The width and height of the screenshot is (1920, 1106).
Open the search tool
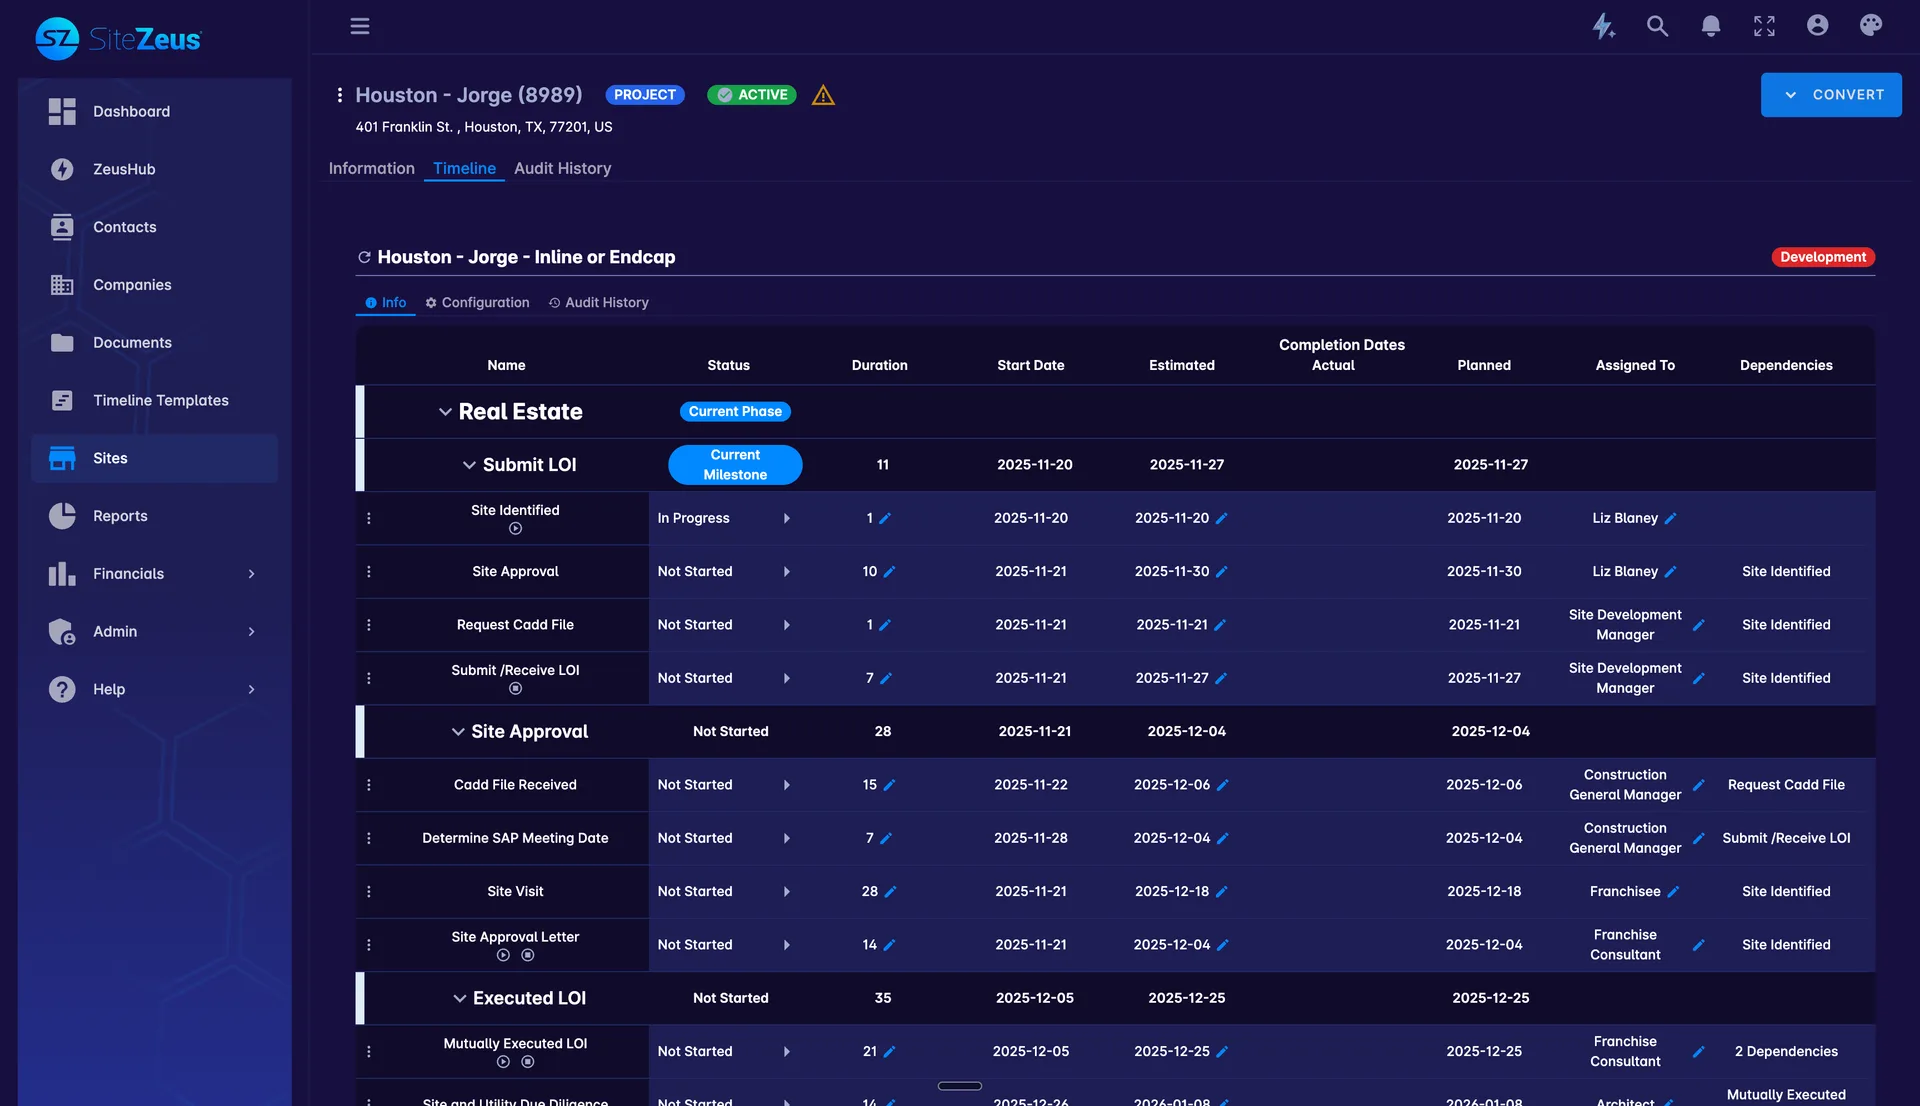point(1657,26)
